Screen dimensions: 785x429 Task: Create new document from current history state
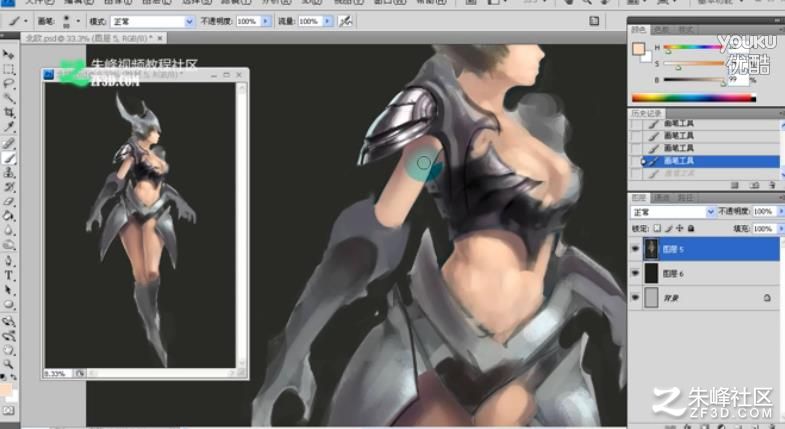(x=735, y=185)
